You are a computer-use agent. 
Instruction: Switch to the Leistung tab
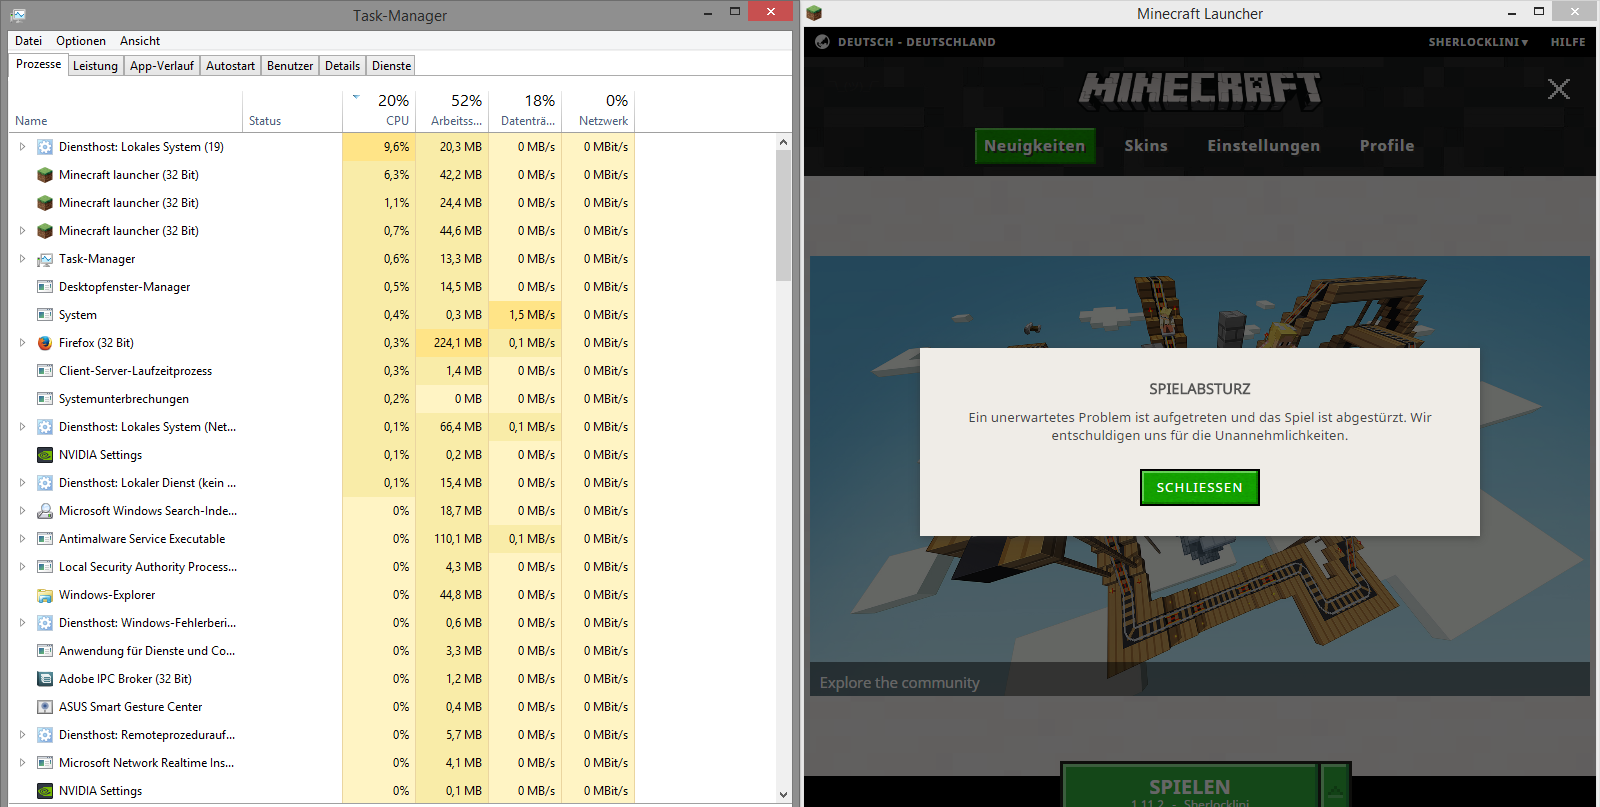tap(95, 66)
